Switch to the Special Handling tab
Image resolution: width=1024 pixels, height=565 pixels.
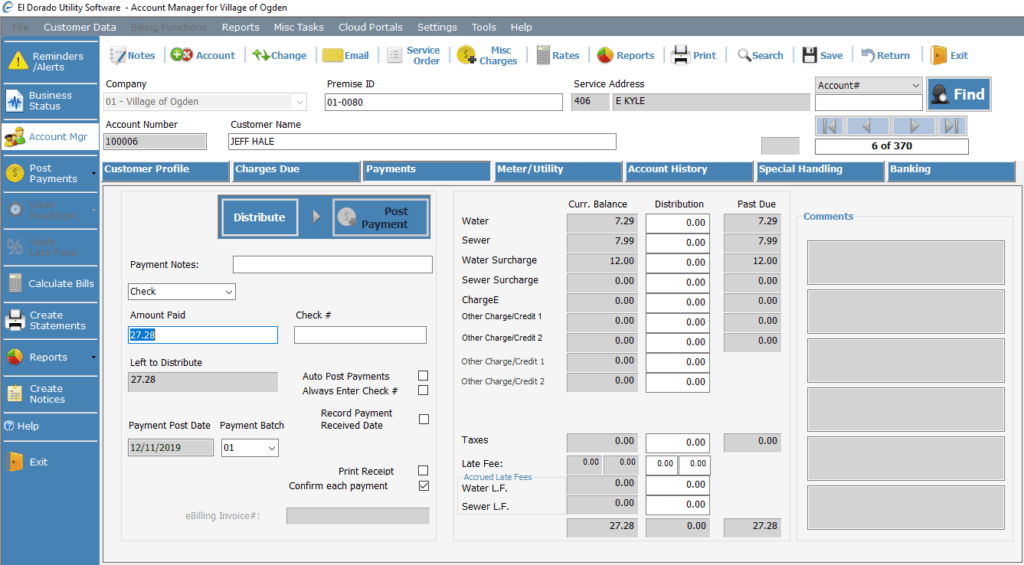coord(820,170)
